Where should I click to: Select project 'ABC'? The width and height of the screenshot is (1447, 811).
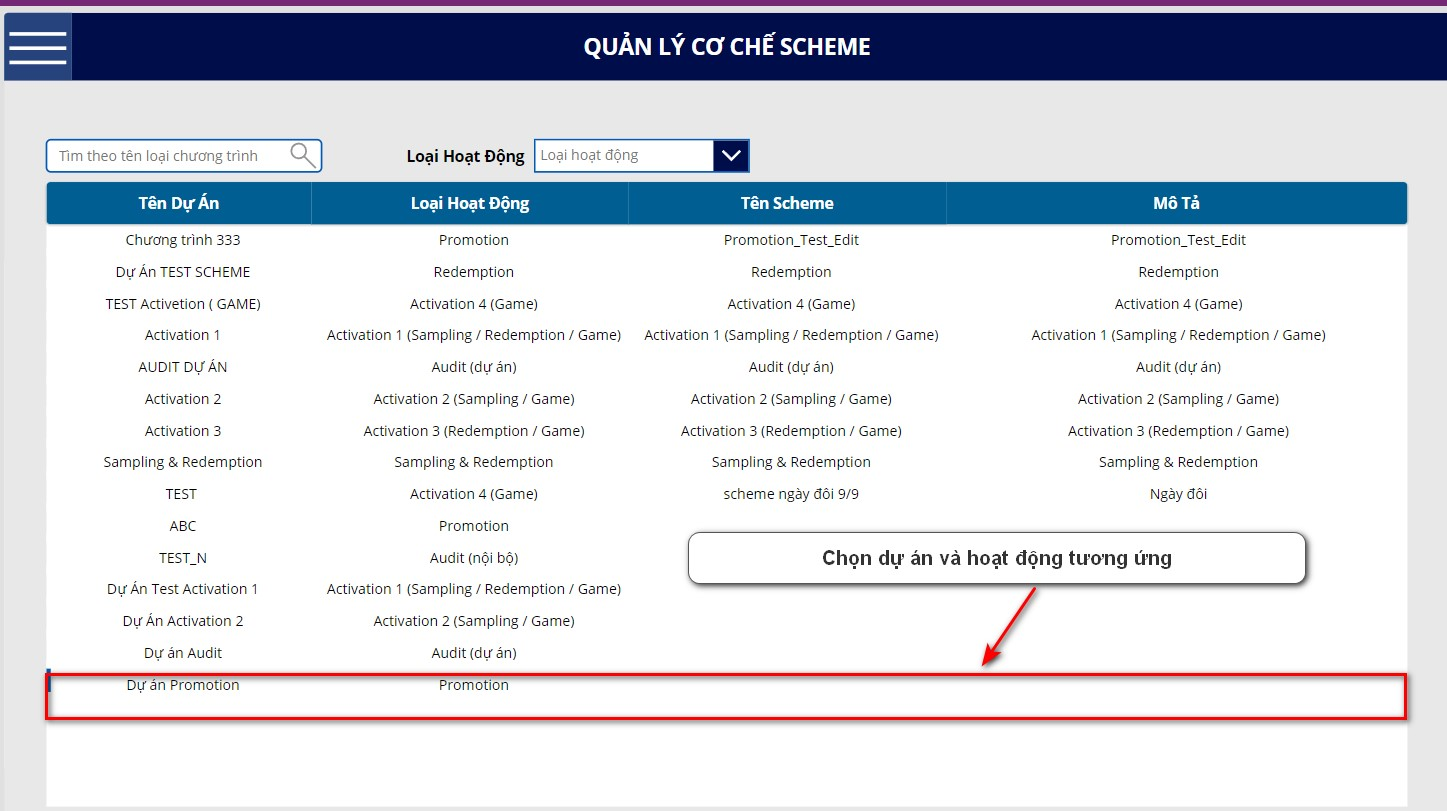[x=183, y=526]
